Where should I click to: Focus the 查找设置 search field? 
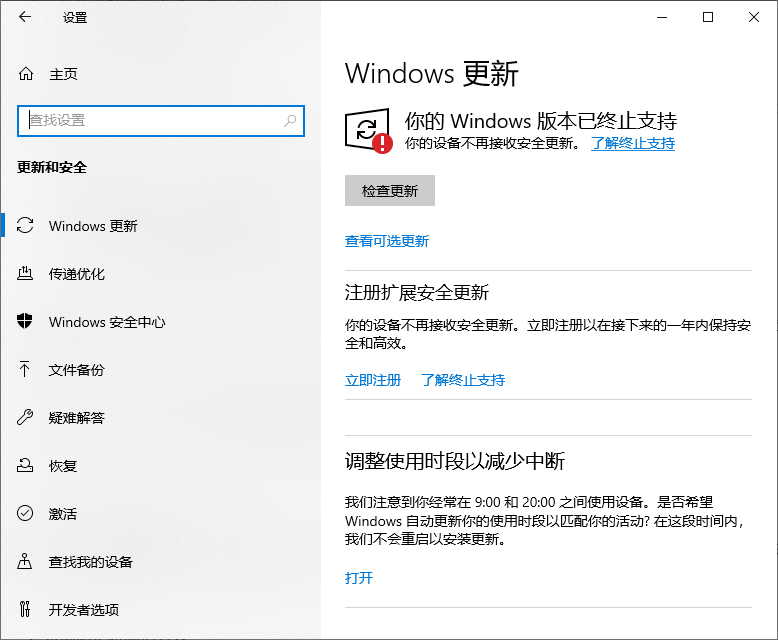click(x=161, y=121)
